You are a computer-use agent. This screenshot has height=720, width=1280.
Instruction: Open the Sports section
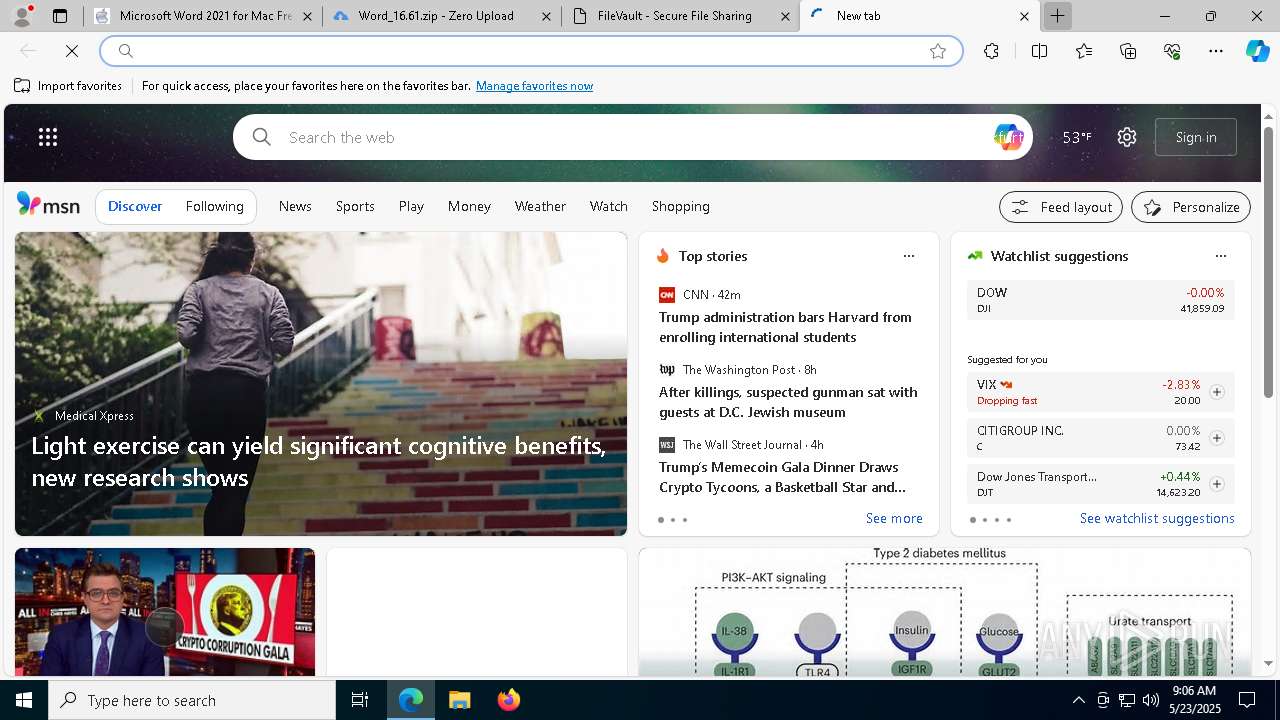[x=355, y=206]
